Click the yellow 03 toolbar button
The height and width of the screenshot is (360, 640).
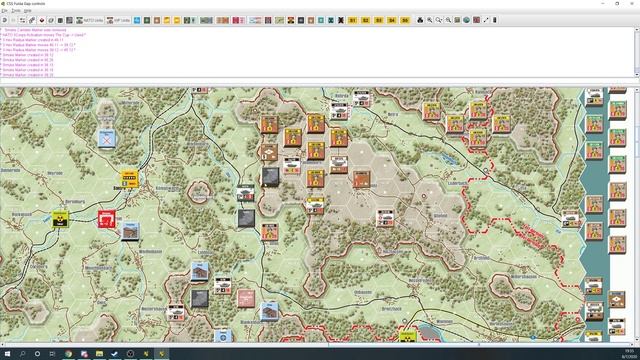pos(379,20)
